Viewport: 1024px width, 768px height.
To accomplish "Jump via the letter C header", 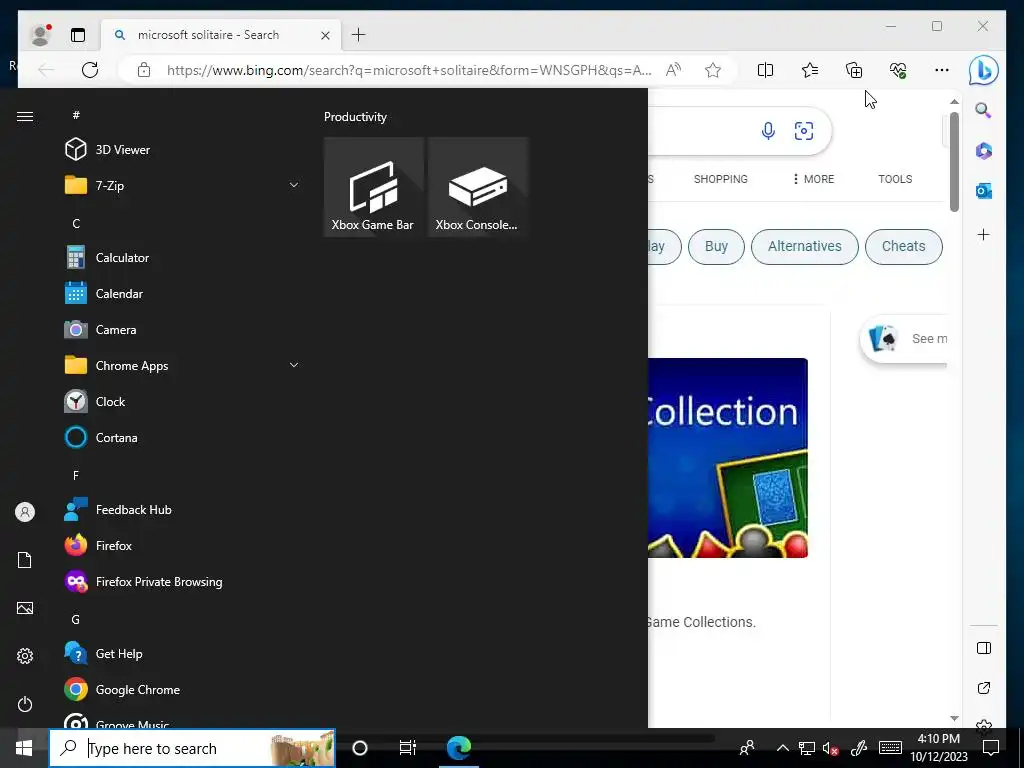I will pos(76,223).
